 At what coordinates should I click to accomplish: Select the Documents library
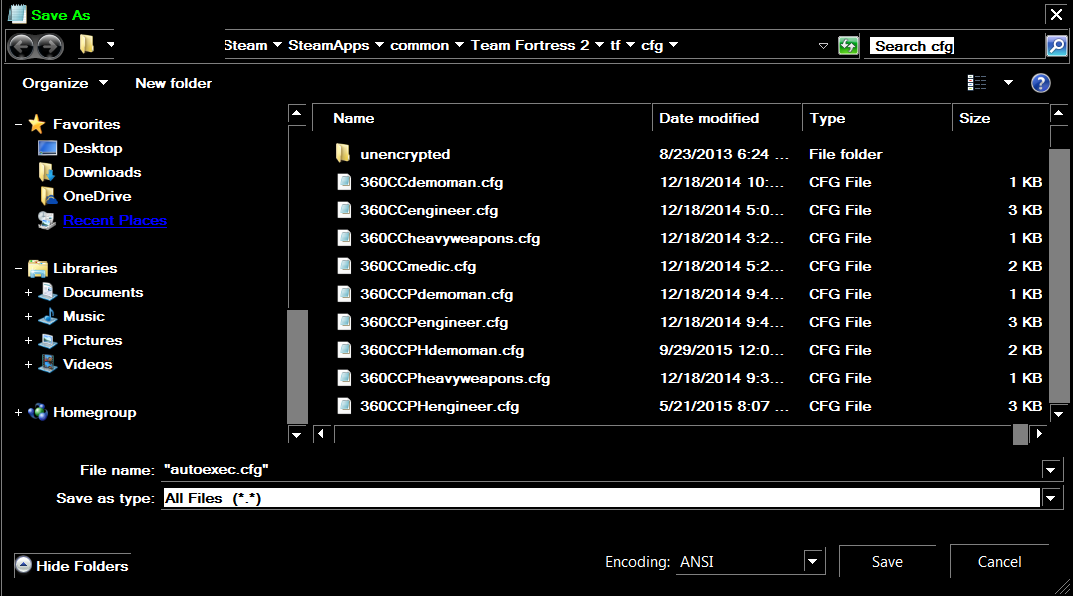[x=103, y=292]
